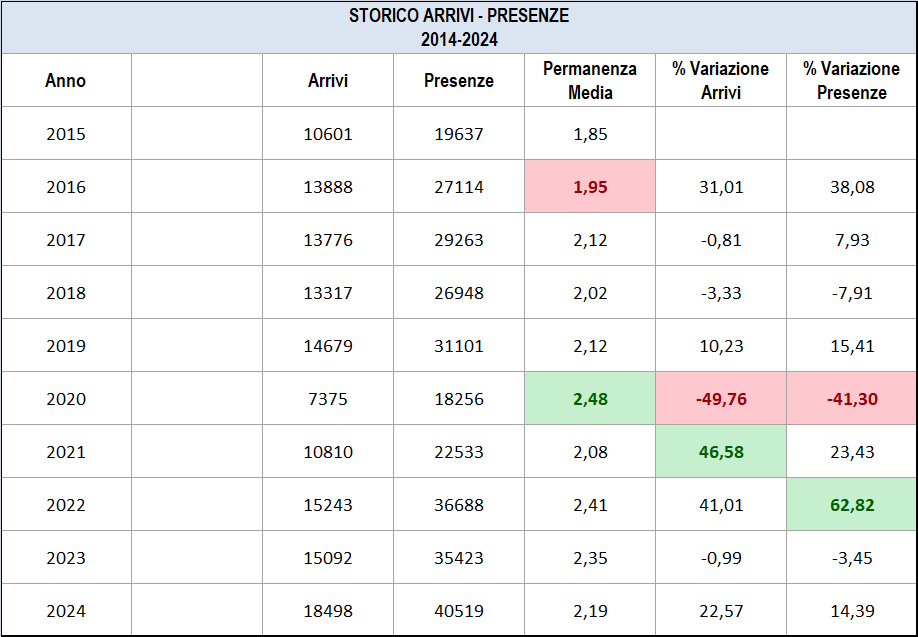Click the red -49,76 arrivals variation cell

tap(721, 398)
